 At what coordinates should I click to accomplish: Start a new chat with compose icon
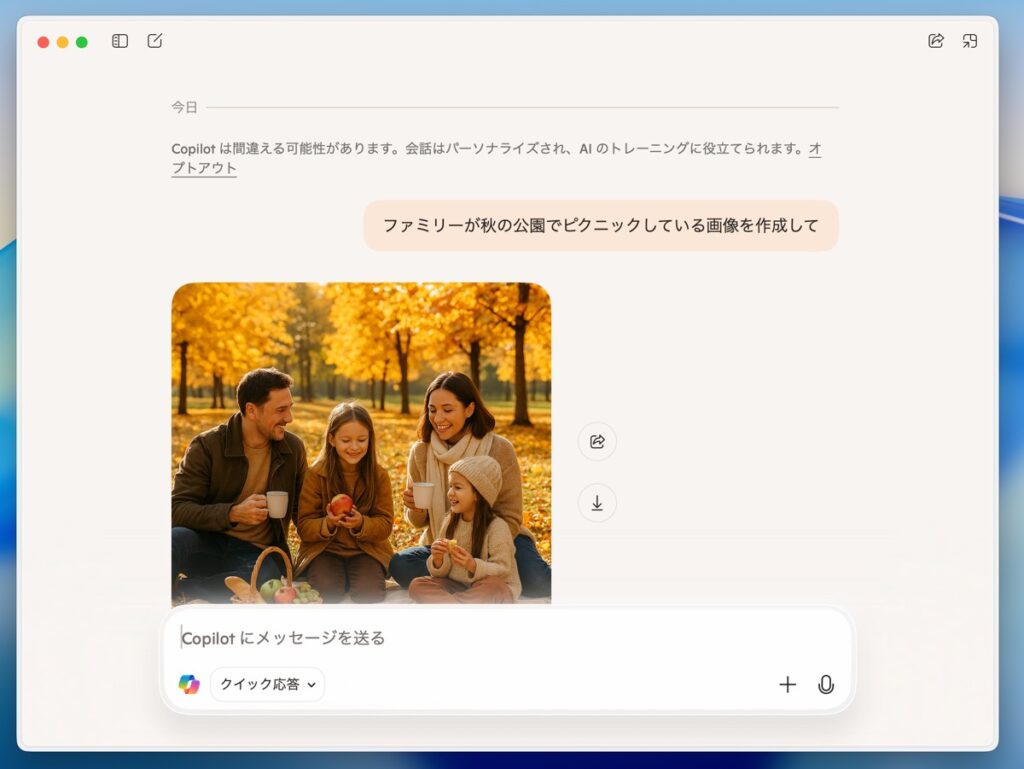(x=155, y=41)
